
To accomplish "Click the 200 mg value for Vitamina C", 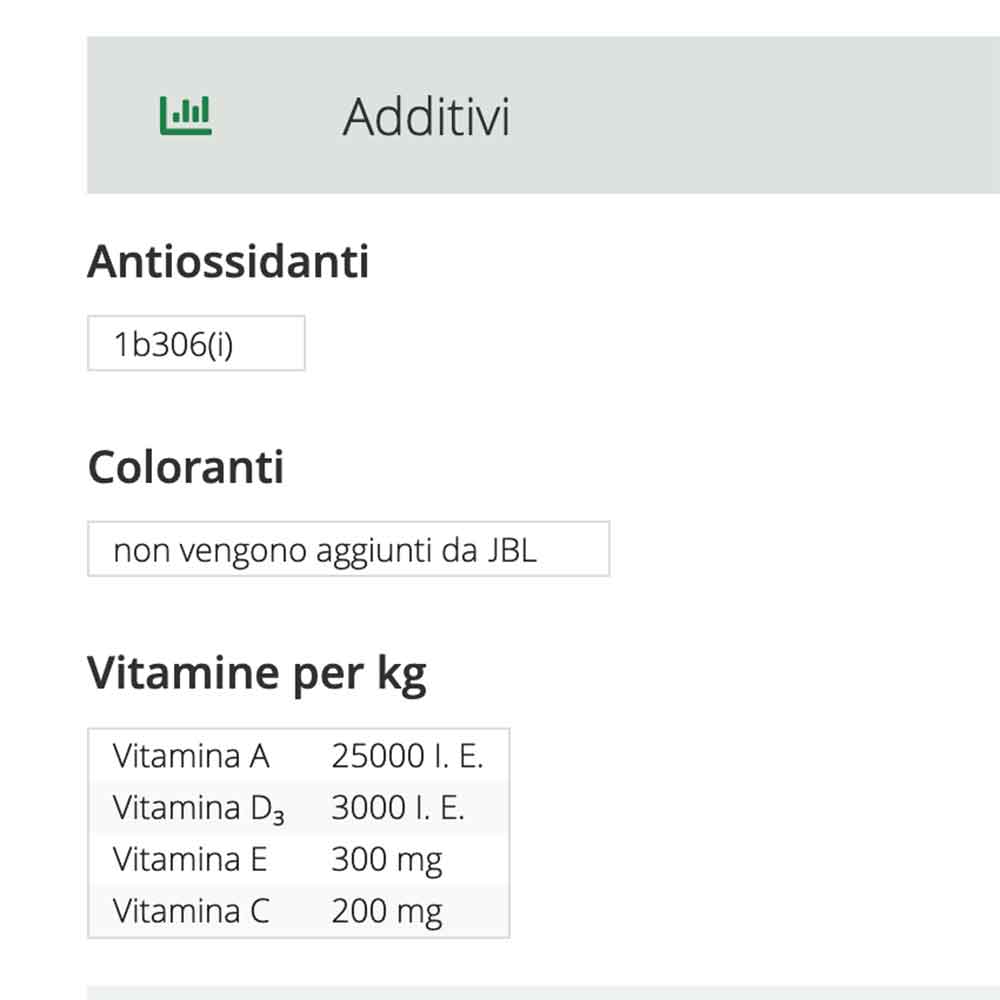I will click(388, 911).
